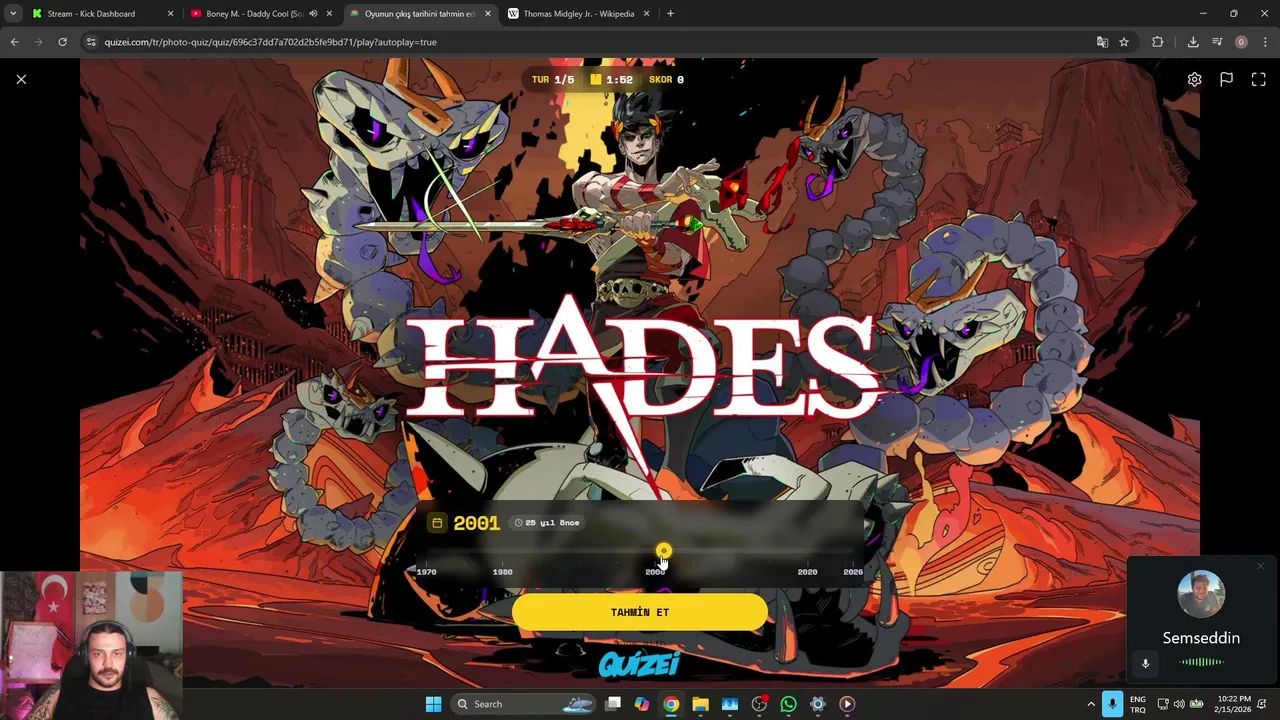Open media controls icon in Chrome toolbar
This screenshot has width=1280, height=720.
[x=1217, y=42]
